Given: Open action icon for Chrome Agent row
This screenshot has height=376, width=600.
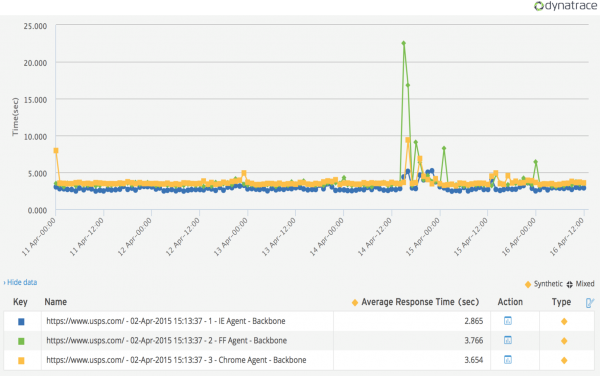Looking at the screenshot, I should point(508,360).
